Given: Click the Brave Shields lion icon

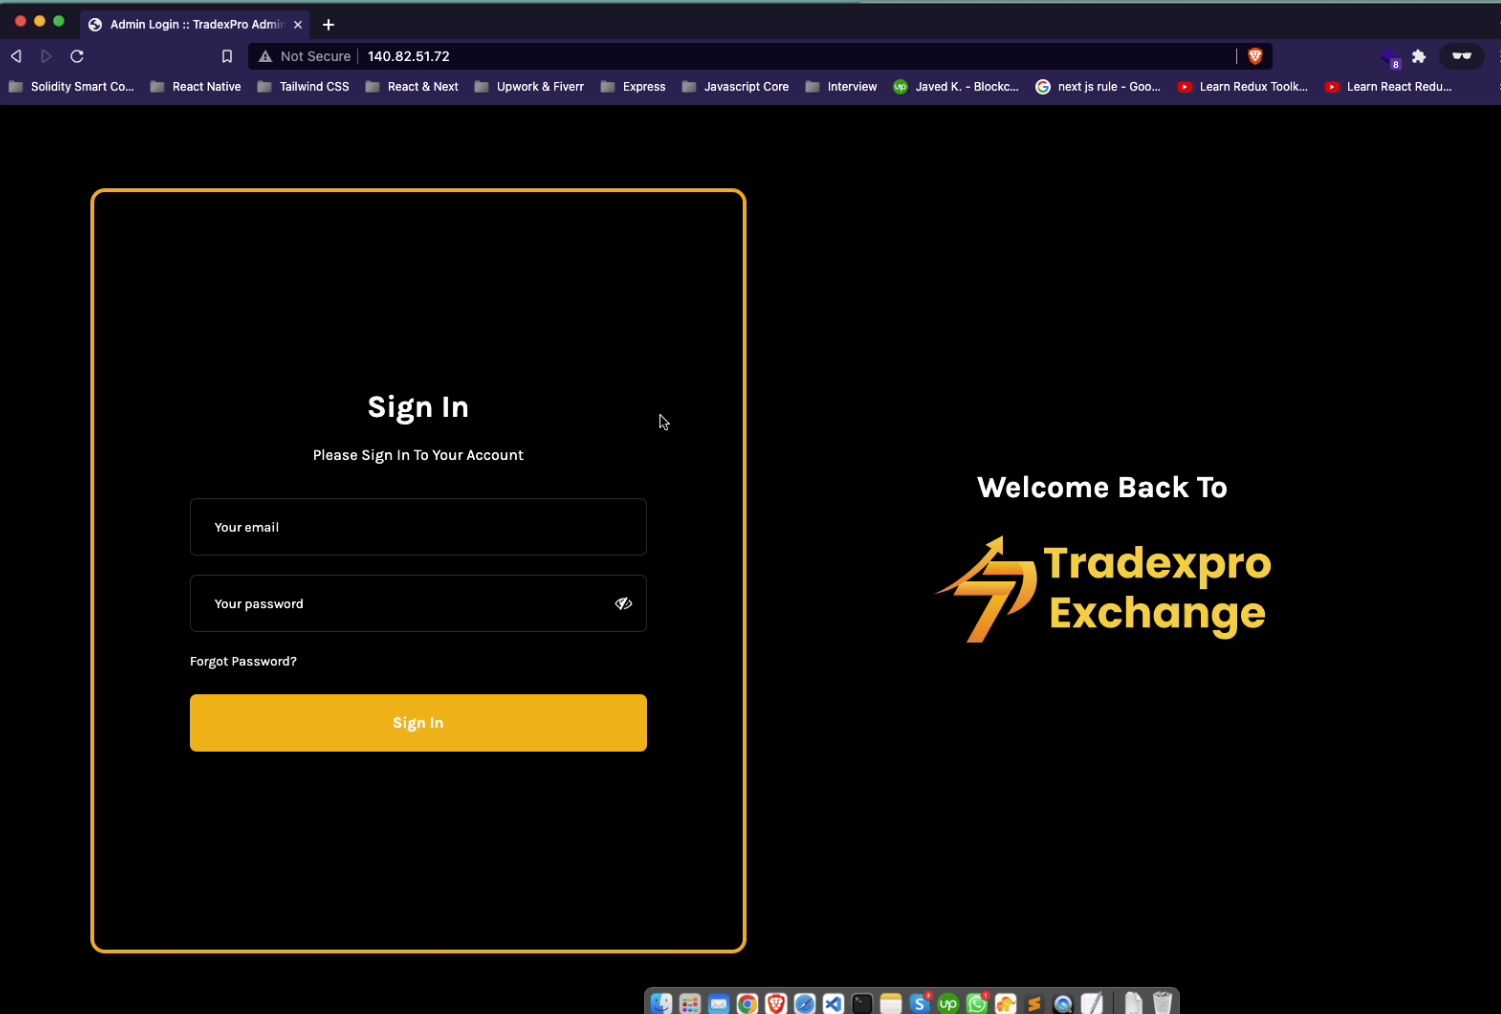Looking at the screenshot, I should [1255, 56].
